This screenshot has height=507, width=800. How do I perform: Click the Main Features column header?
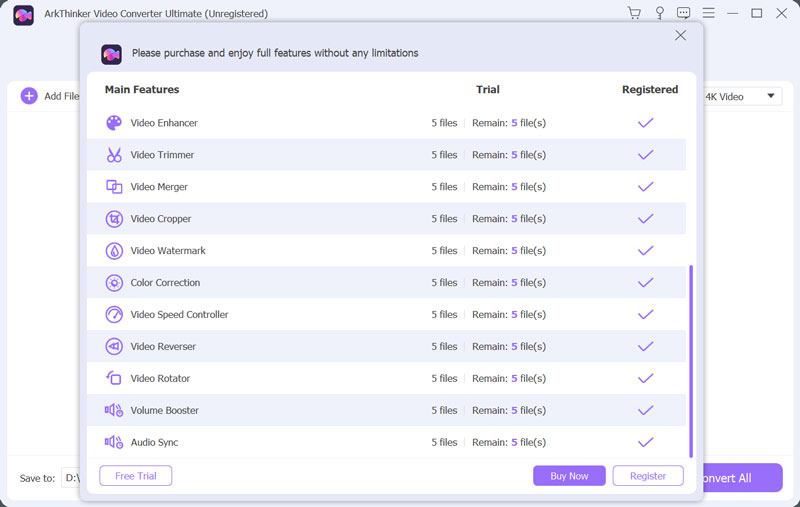(142, 90)
